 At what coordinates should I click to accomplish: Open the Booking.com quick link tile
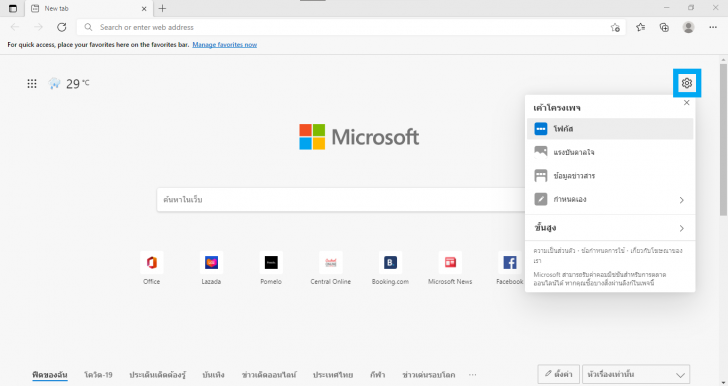pyautogui.click(x=390, y=268)
